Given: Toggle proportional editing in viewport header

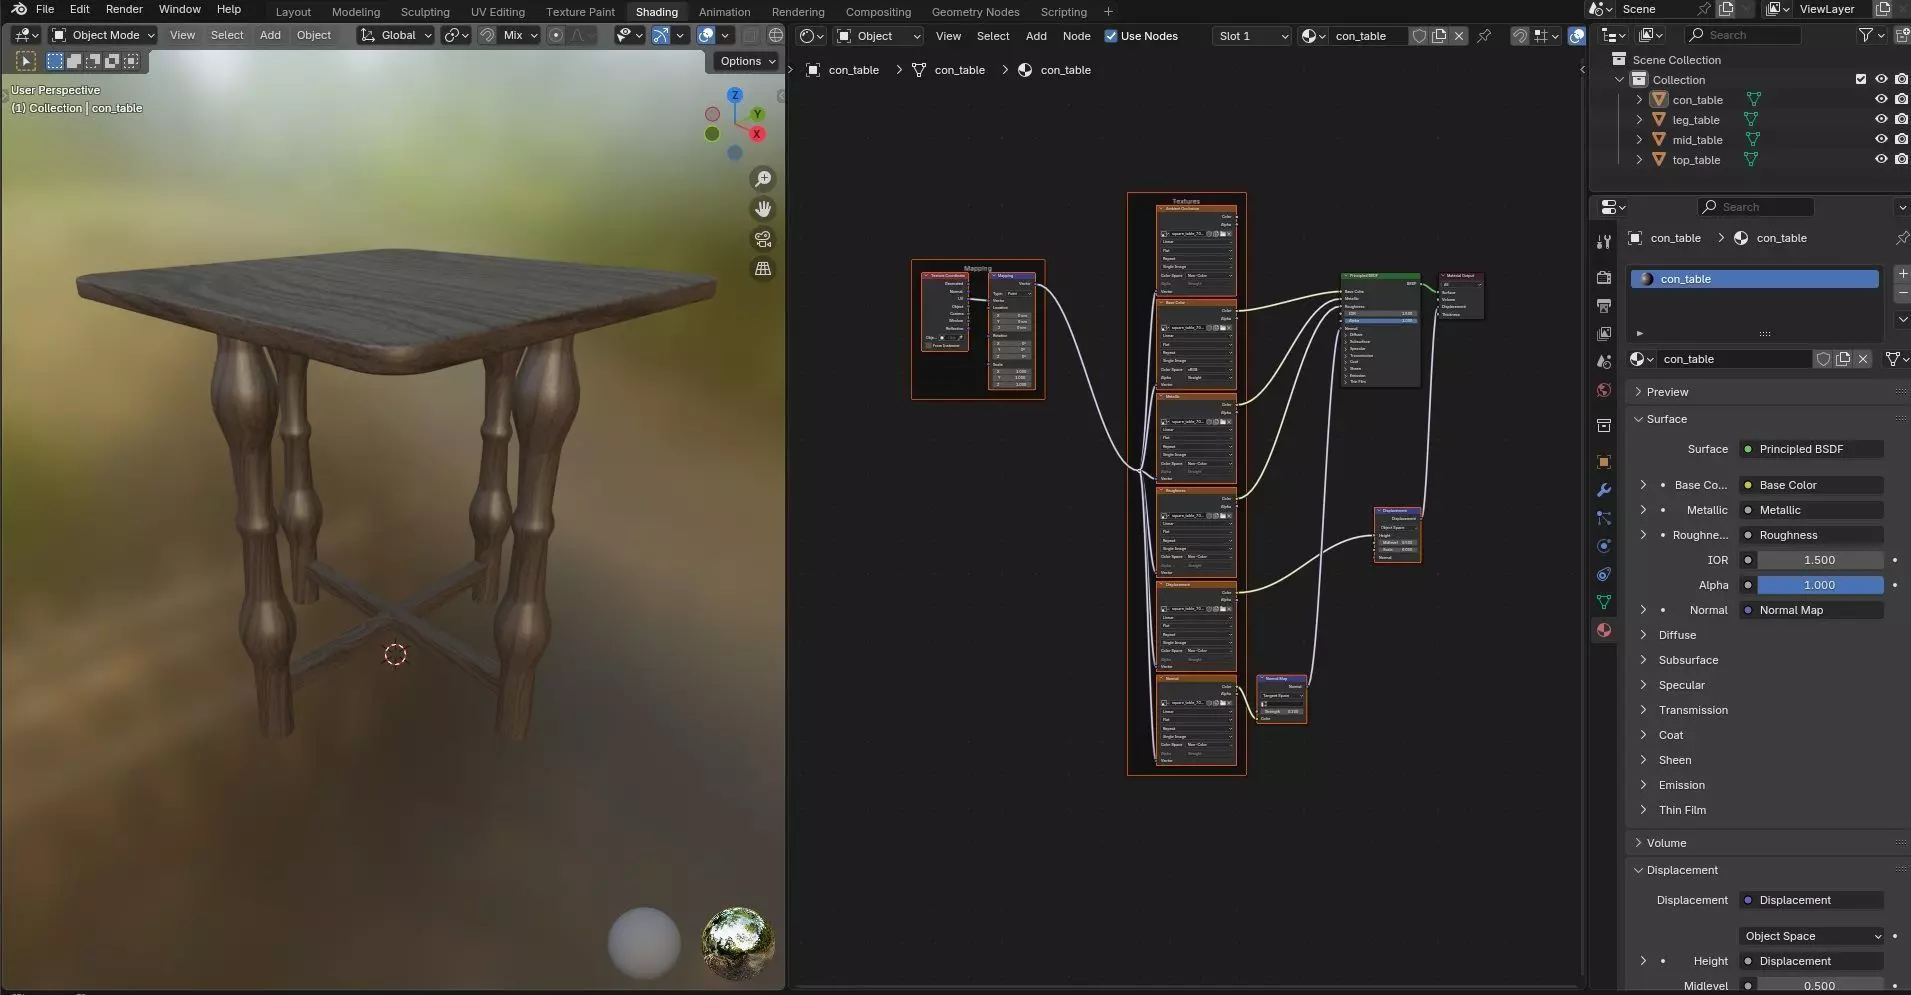Looking at the screenshot, I should (x=556, y=35).
